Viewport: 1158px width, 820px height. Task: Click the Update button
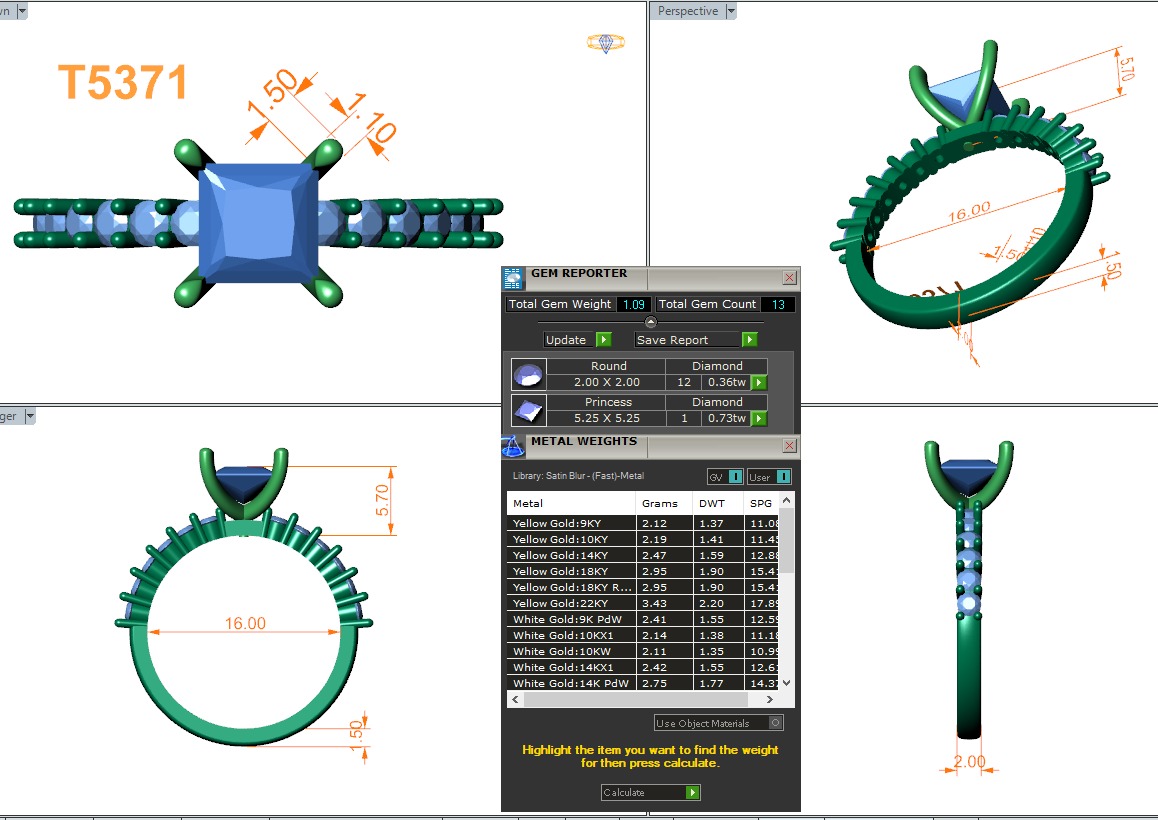(567, 340)
